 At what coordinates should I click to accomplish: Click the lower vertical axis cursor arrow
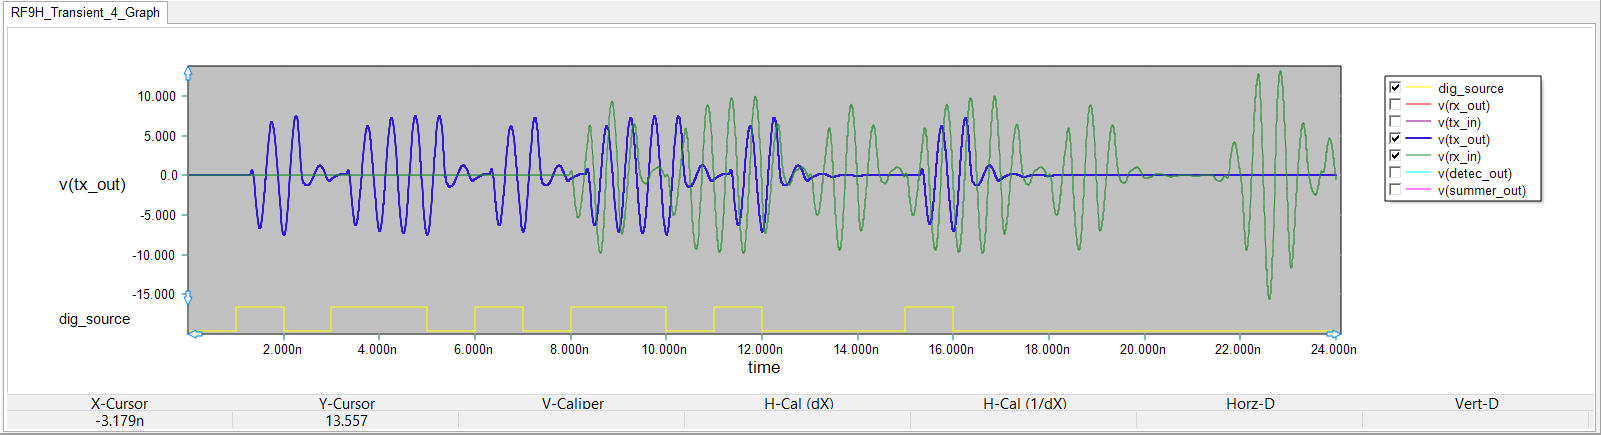187,297
